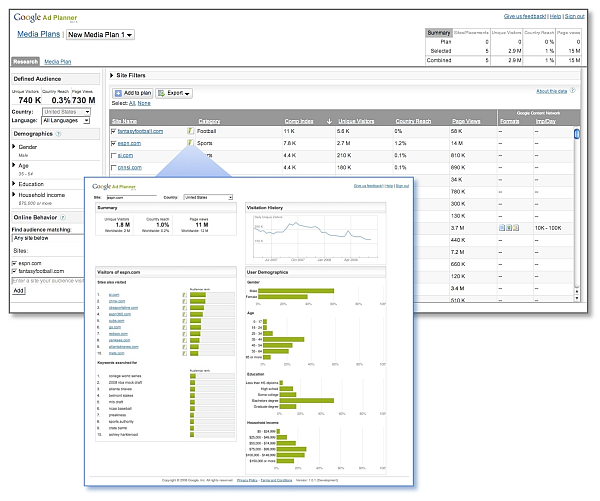The height and width of the screenshot is (501, 600).
Task: Open profile icon for seventh site also visited
Action: click(184, 334)
